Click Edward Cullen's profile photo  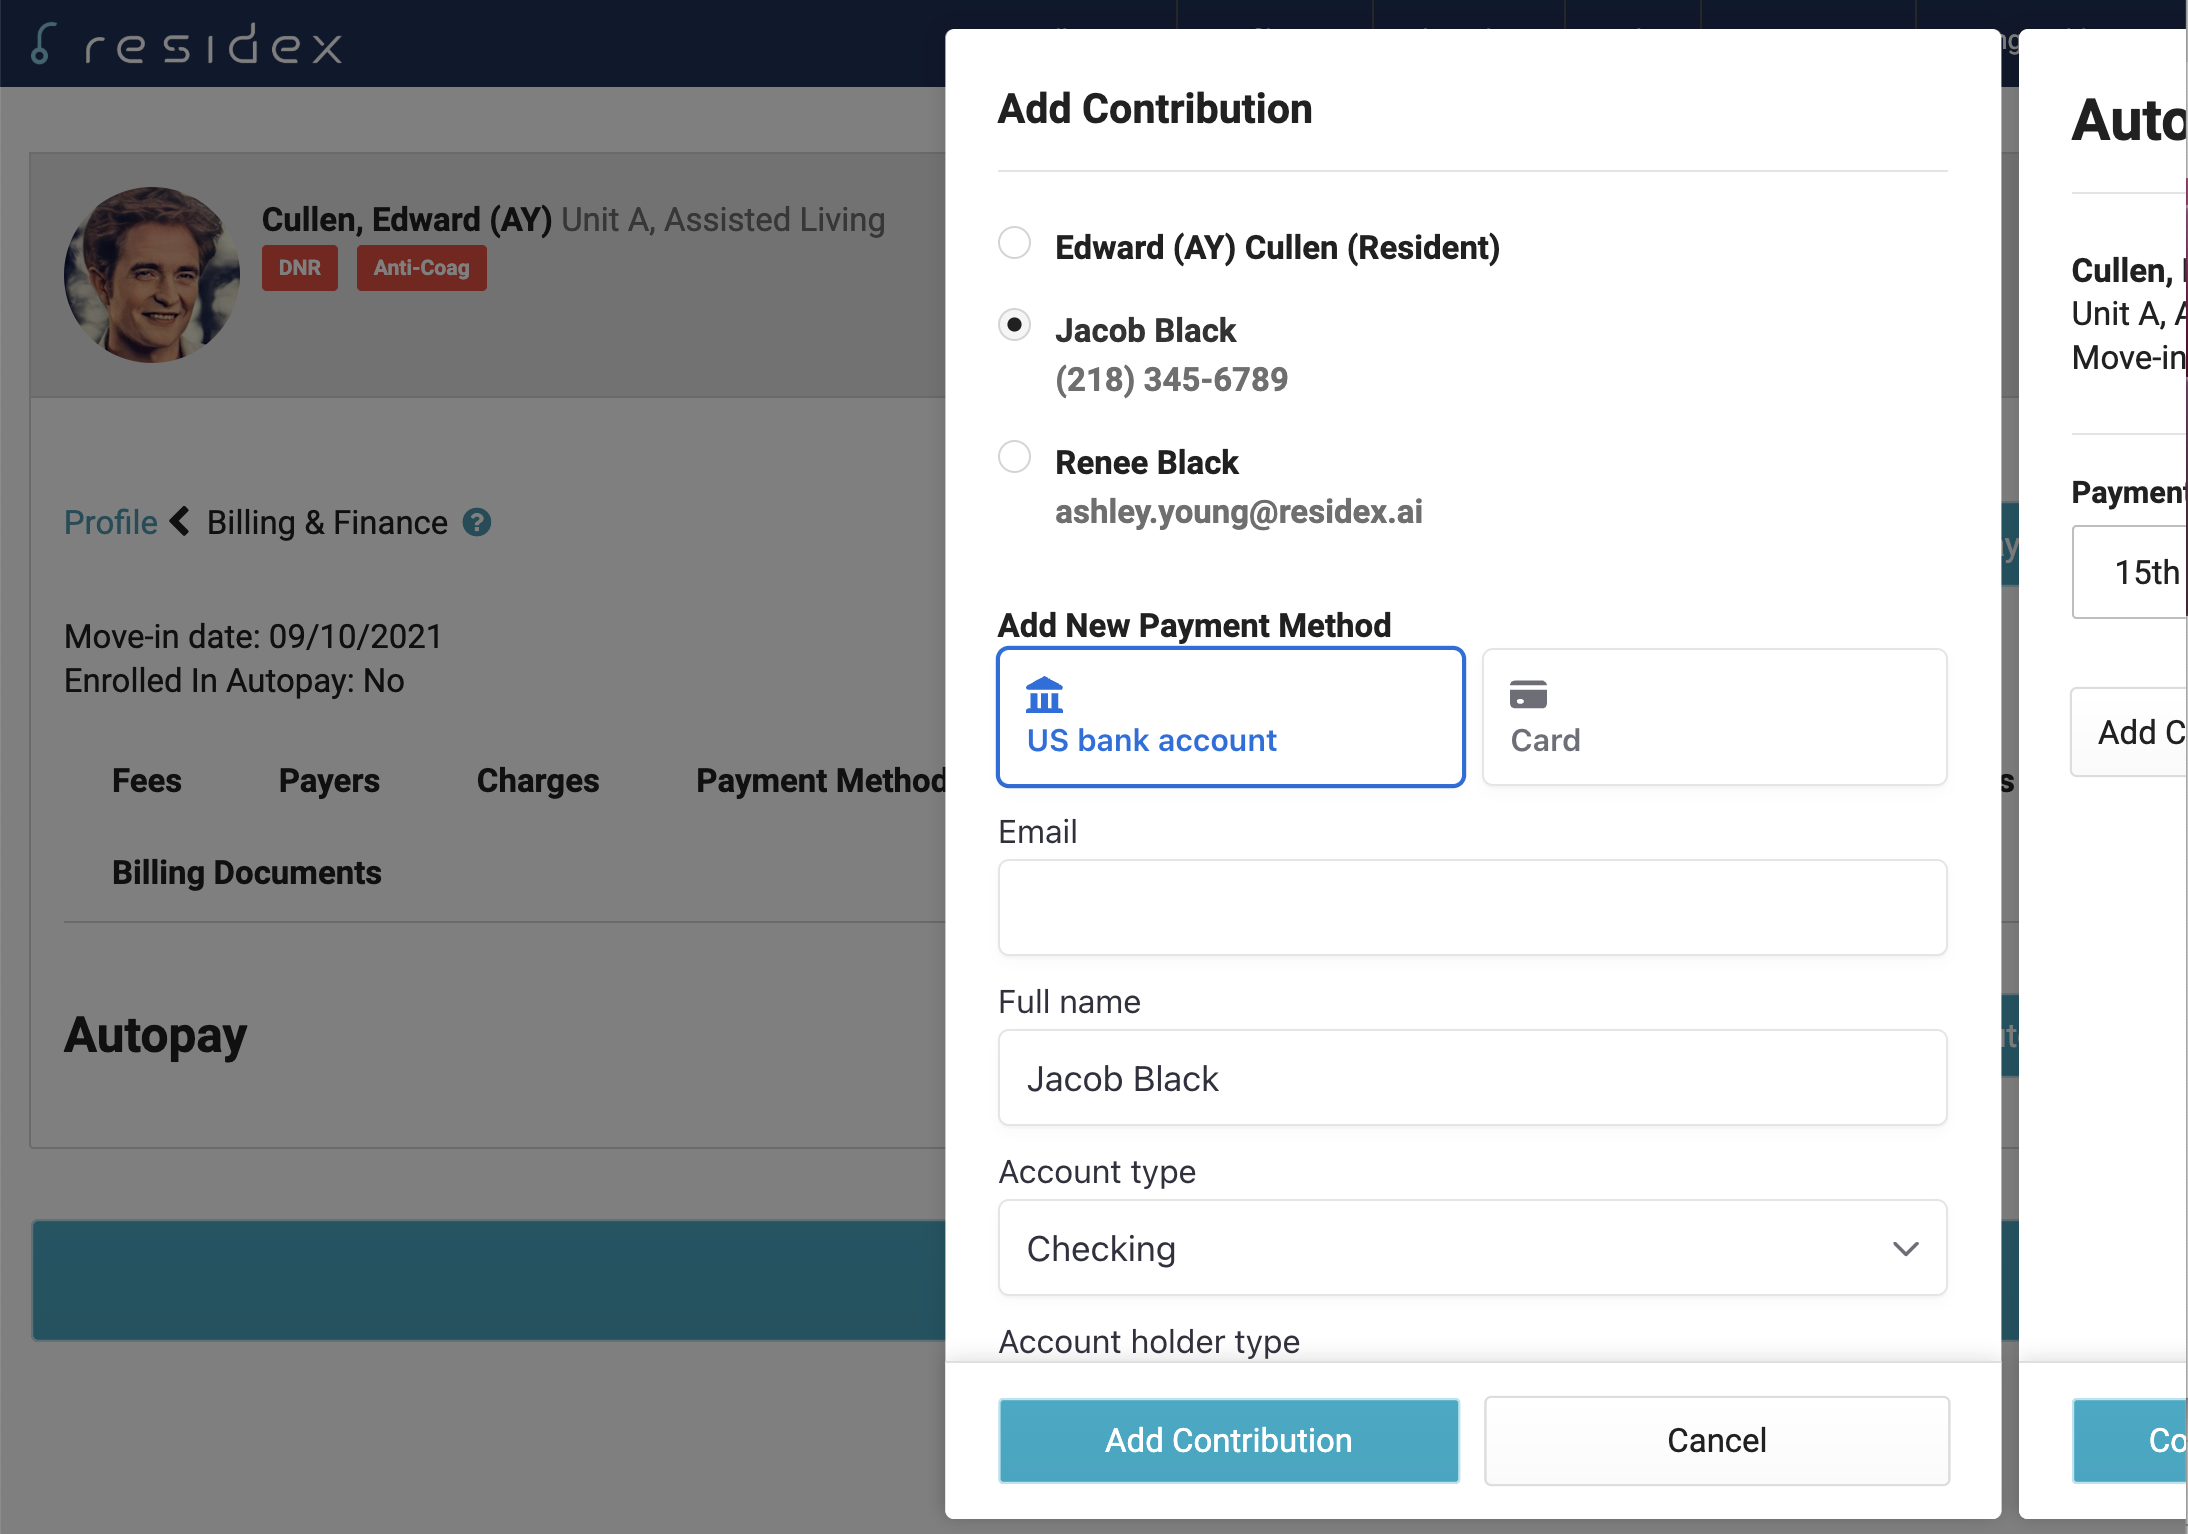pyautogui.click(x=152, y=274)
